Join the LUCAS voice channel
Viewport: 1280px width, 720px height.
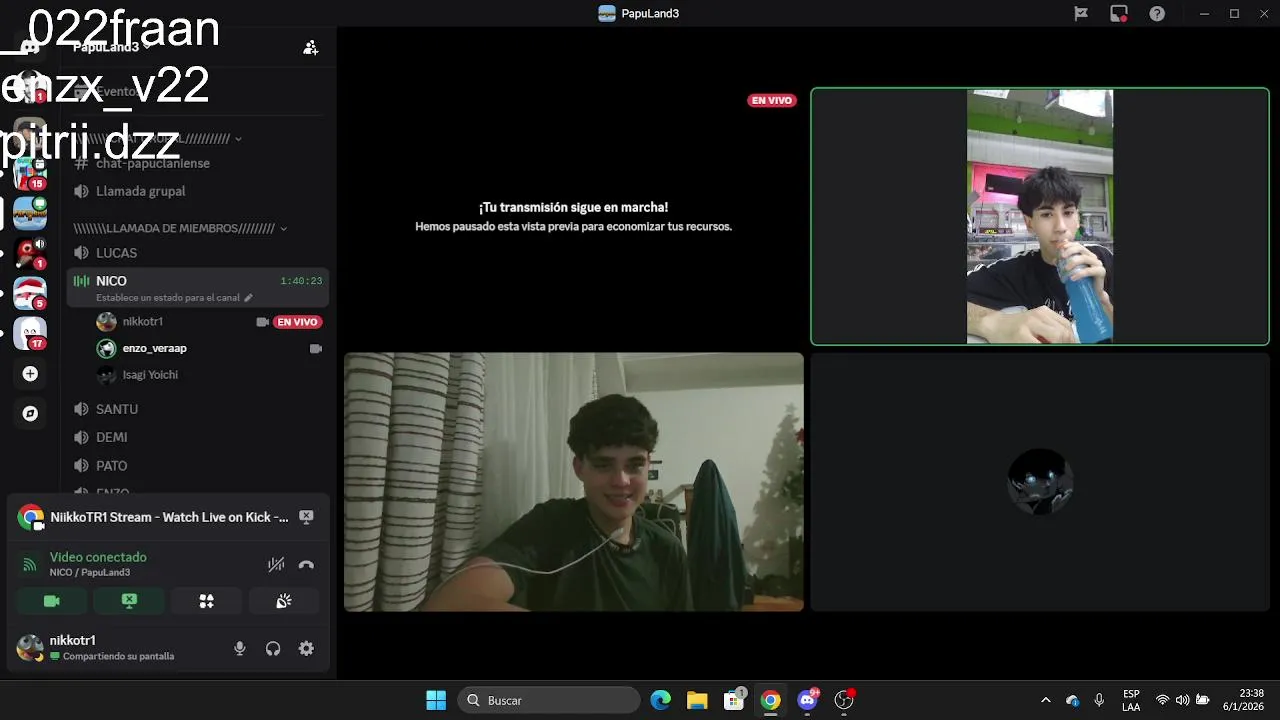[x=116, y=253]
